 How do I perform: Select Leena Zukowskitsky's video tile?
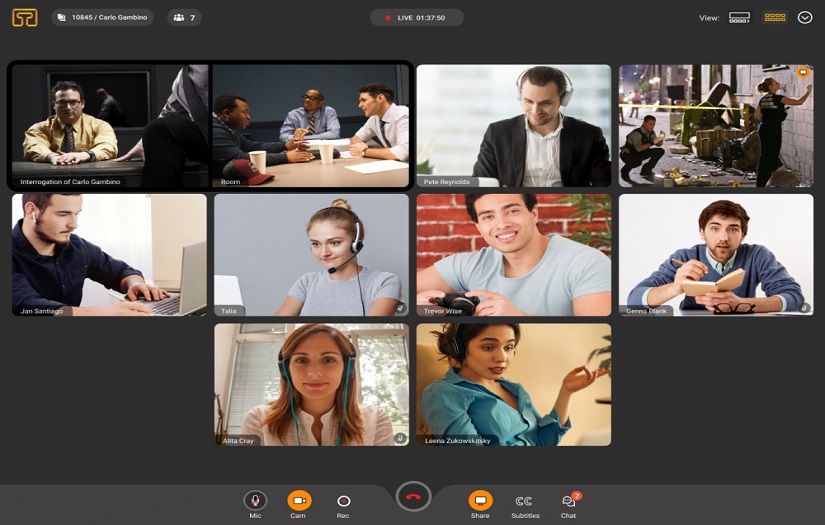click(x=514, y=385)
